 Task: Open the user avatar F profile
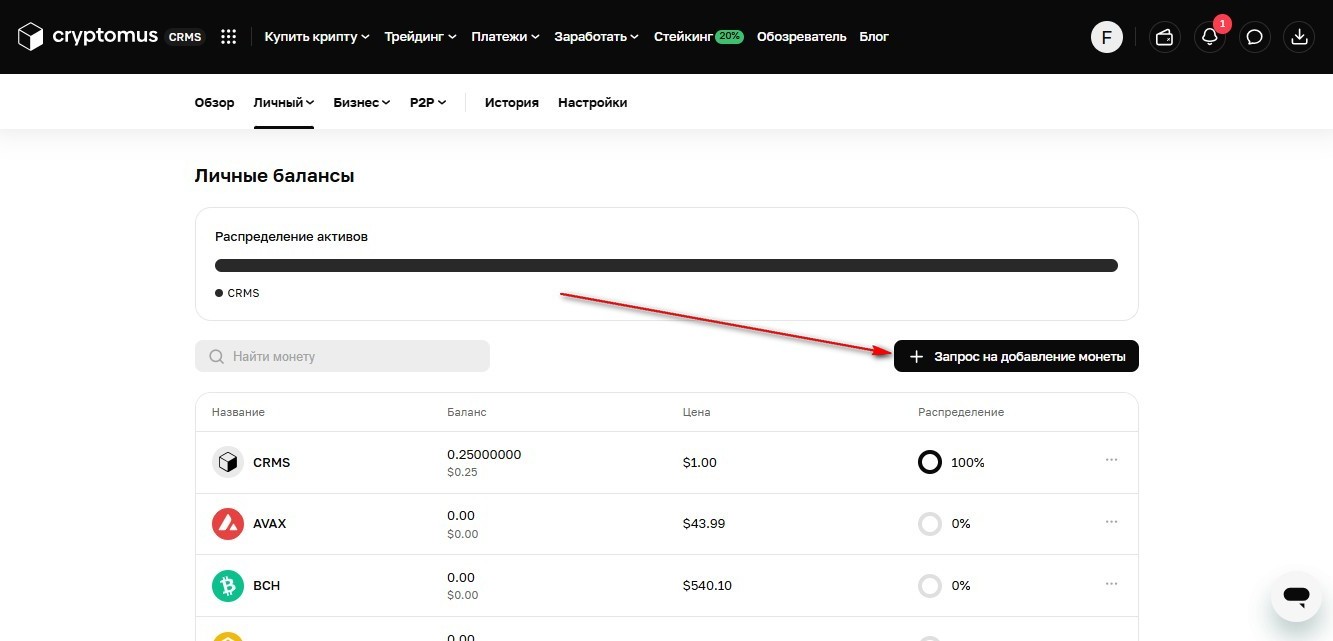[1107, 37]
